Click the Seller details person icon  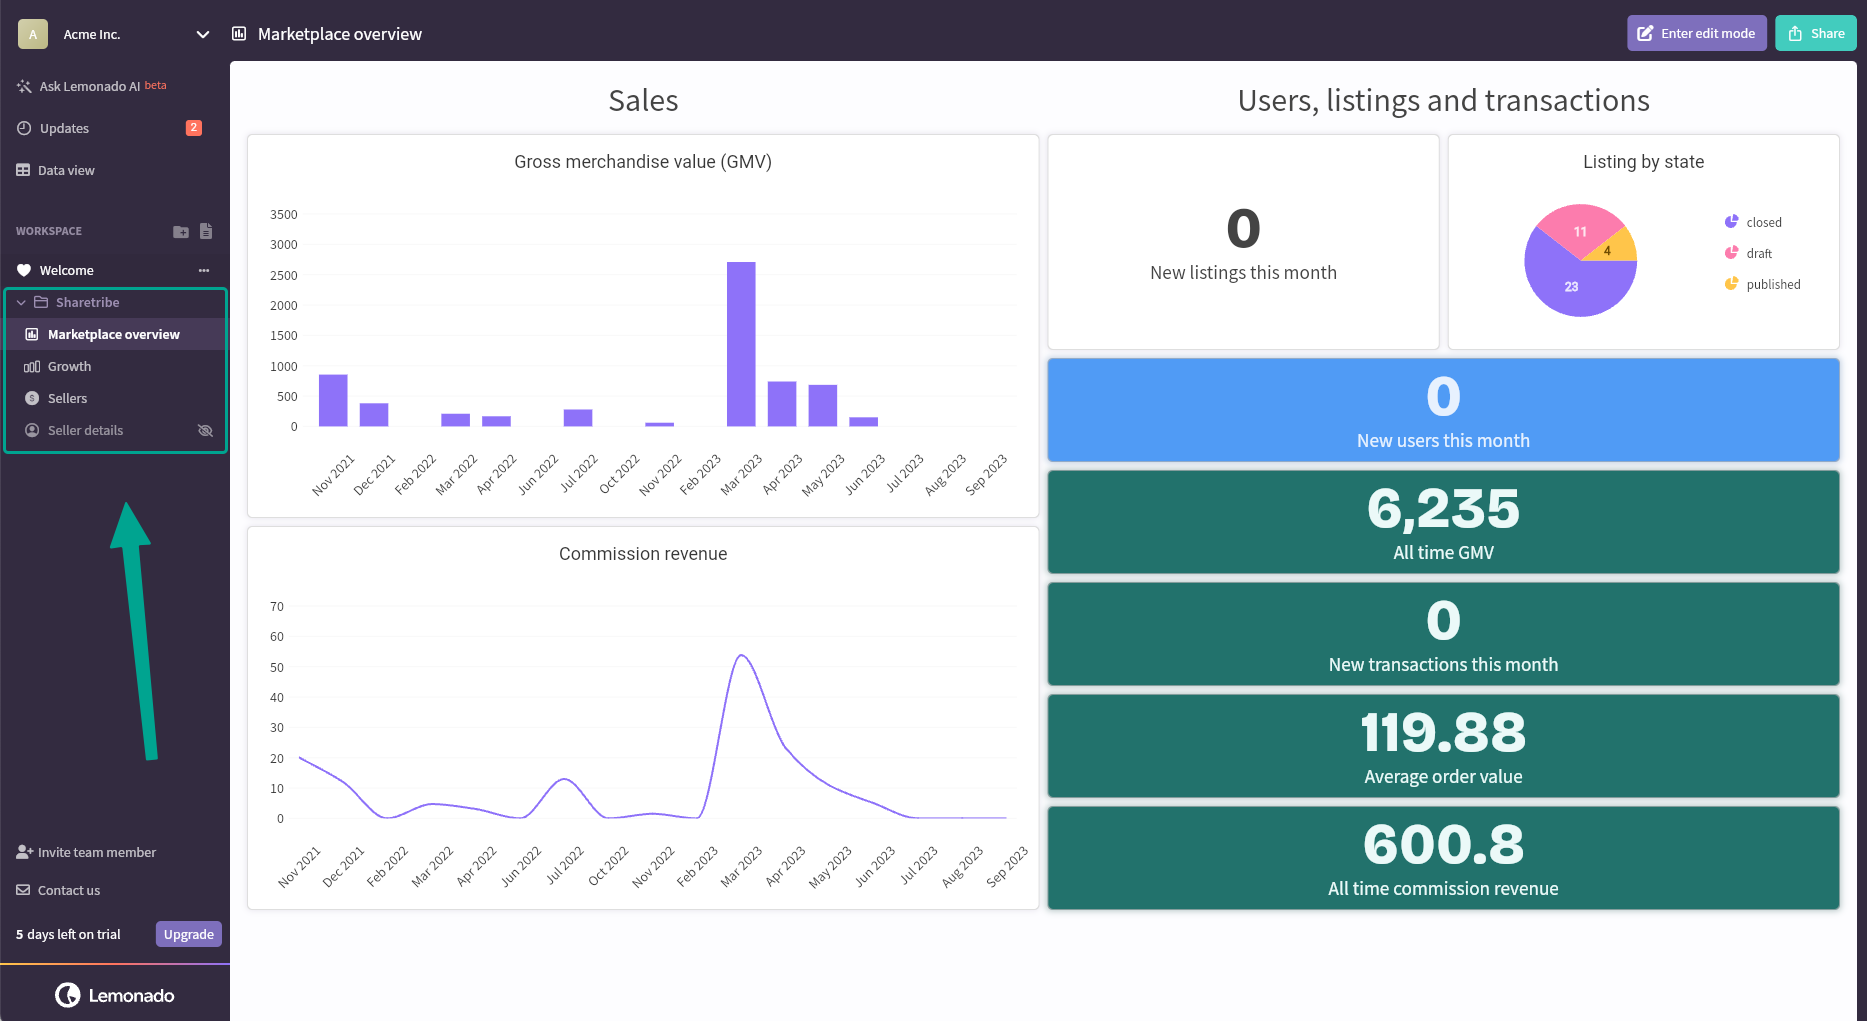click(32, 430)
